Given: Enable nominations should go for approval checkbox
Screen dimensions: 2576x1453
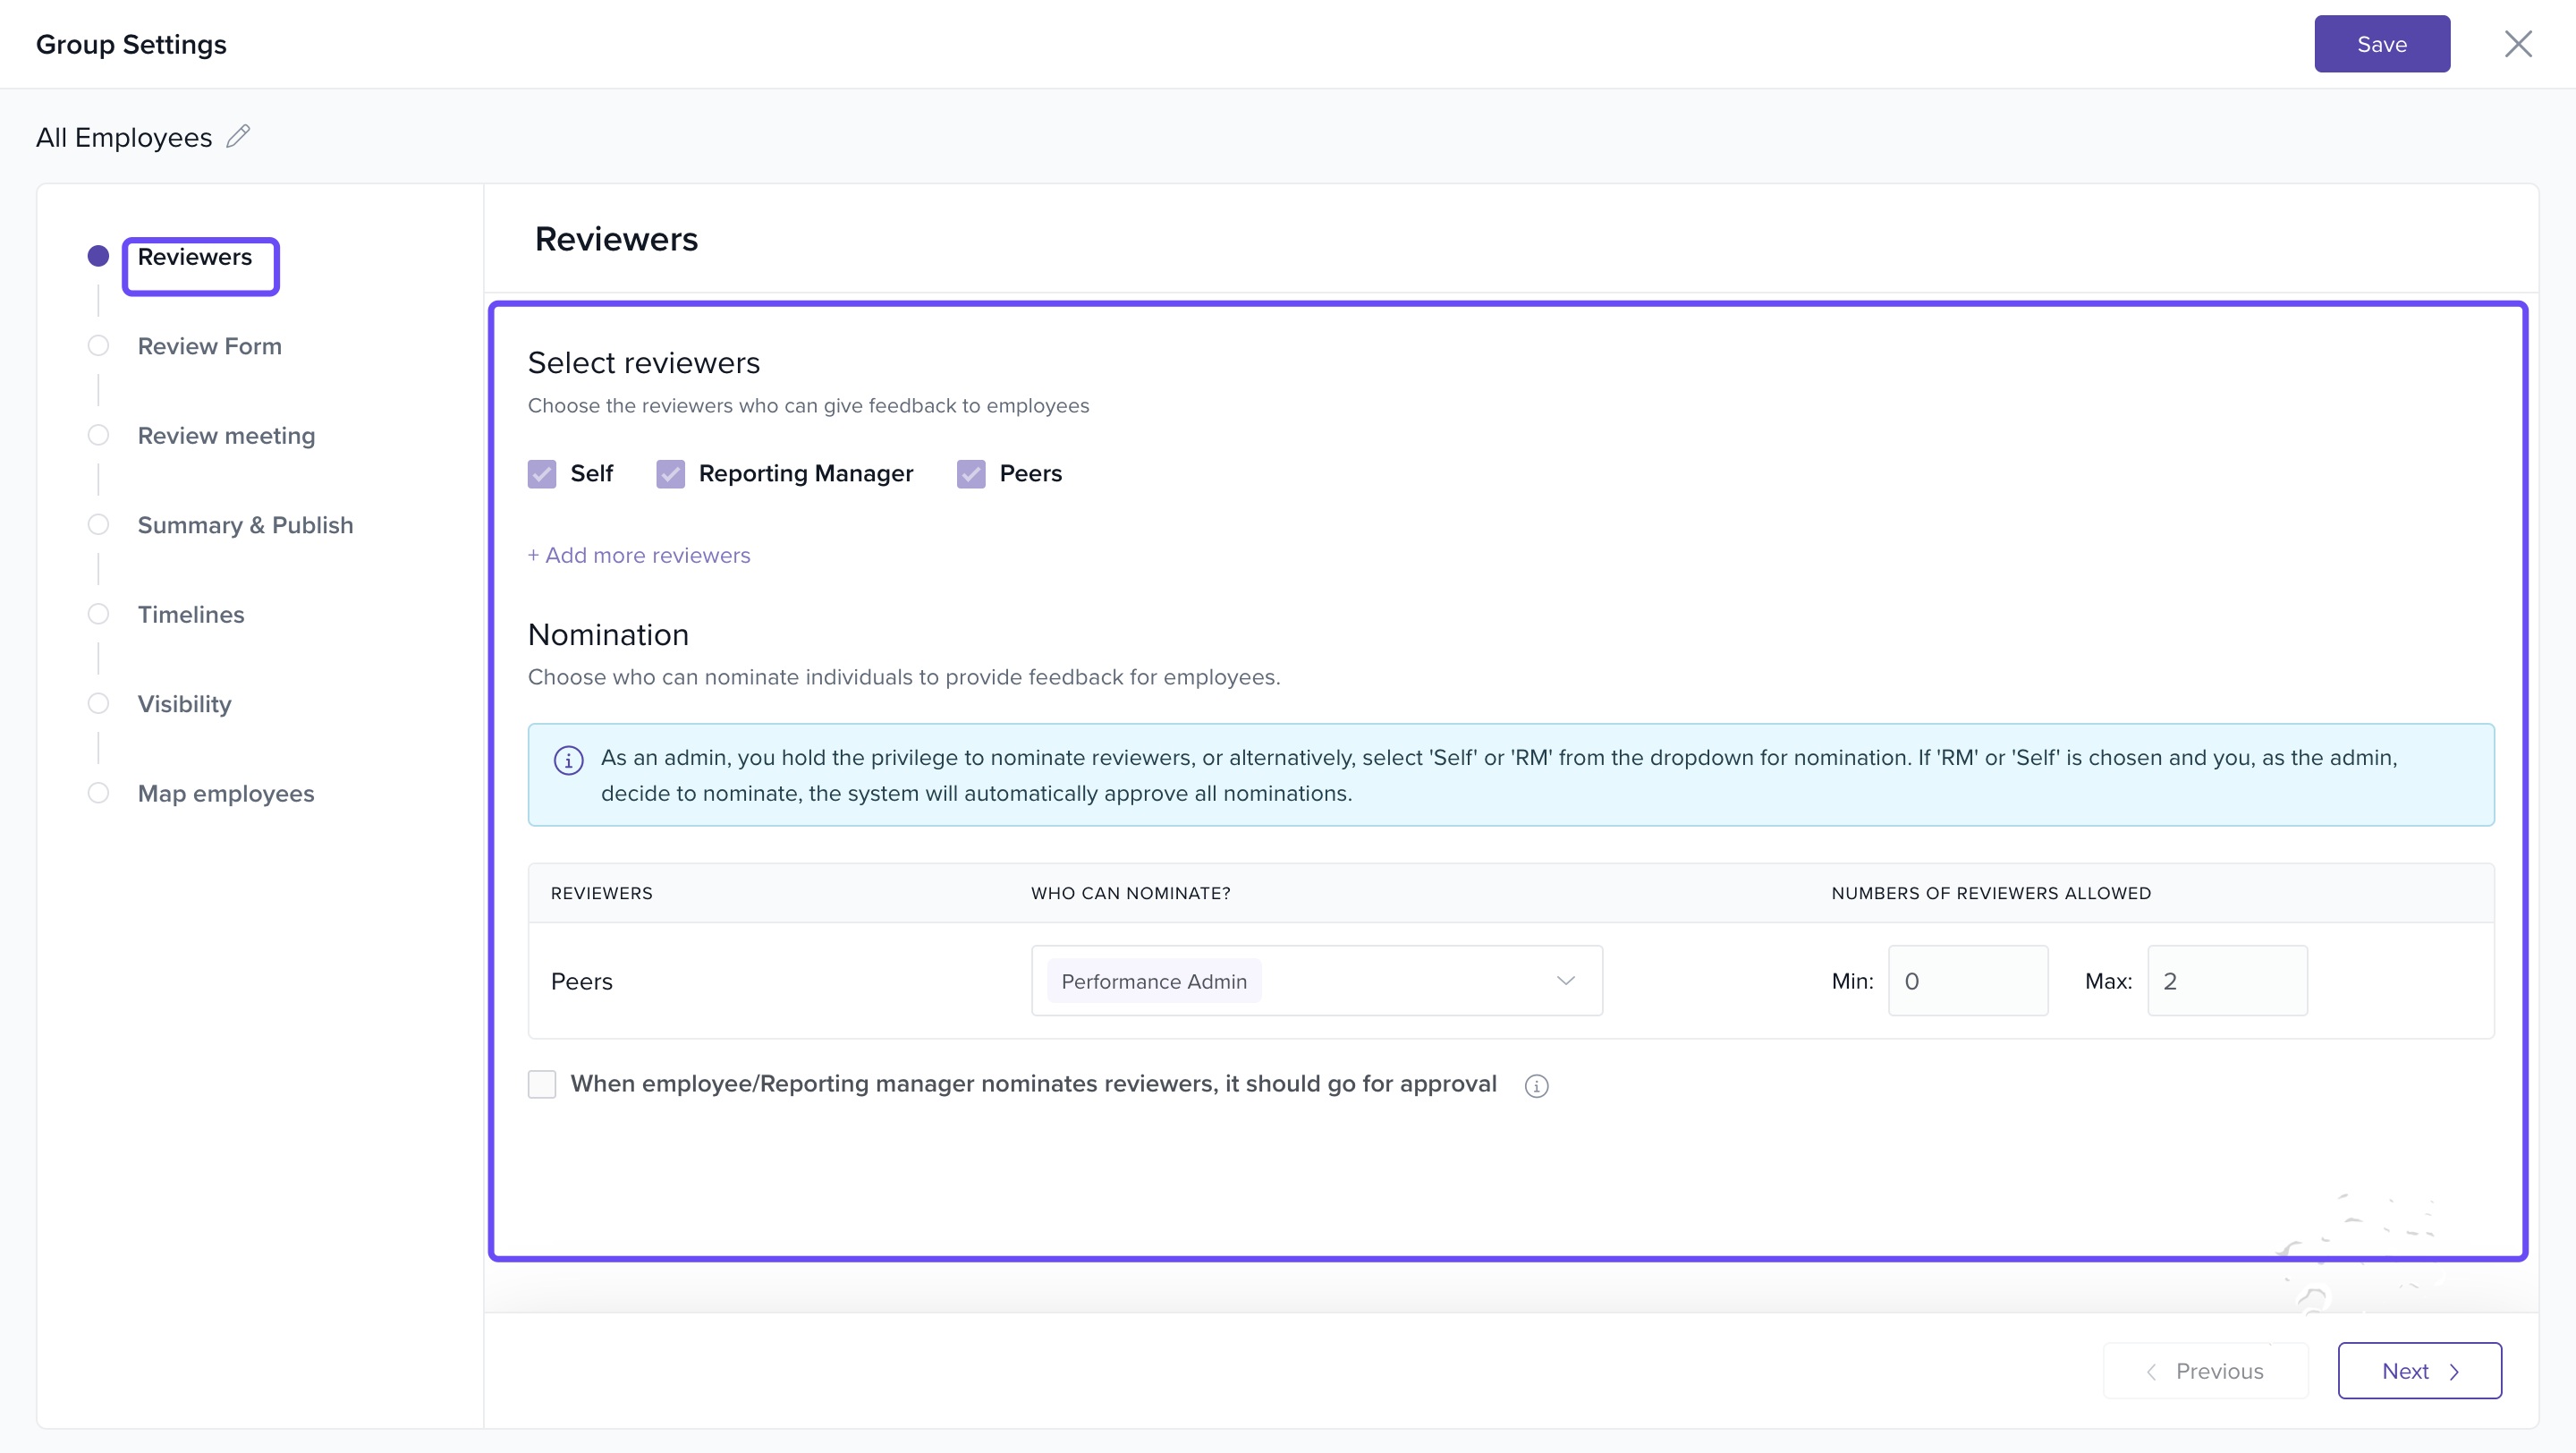Looking at the screenshot, I should [542, 1084].
